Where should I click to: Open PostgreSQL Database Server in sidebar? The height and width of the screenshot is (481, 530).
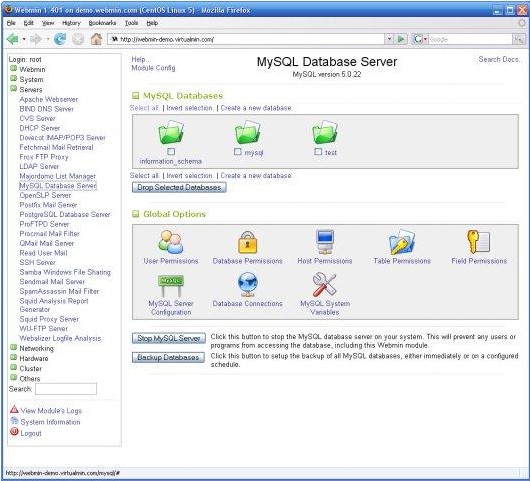(65, 214)
